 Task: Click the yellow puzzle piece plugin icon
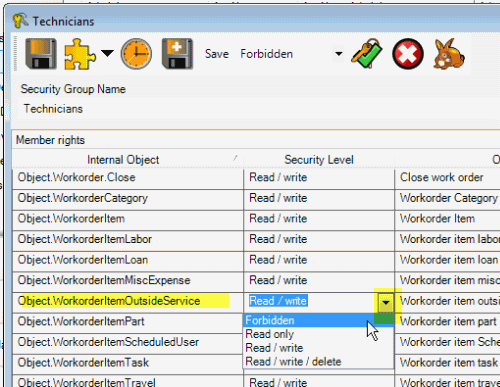[80, 54]
